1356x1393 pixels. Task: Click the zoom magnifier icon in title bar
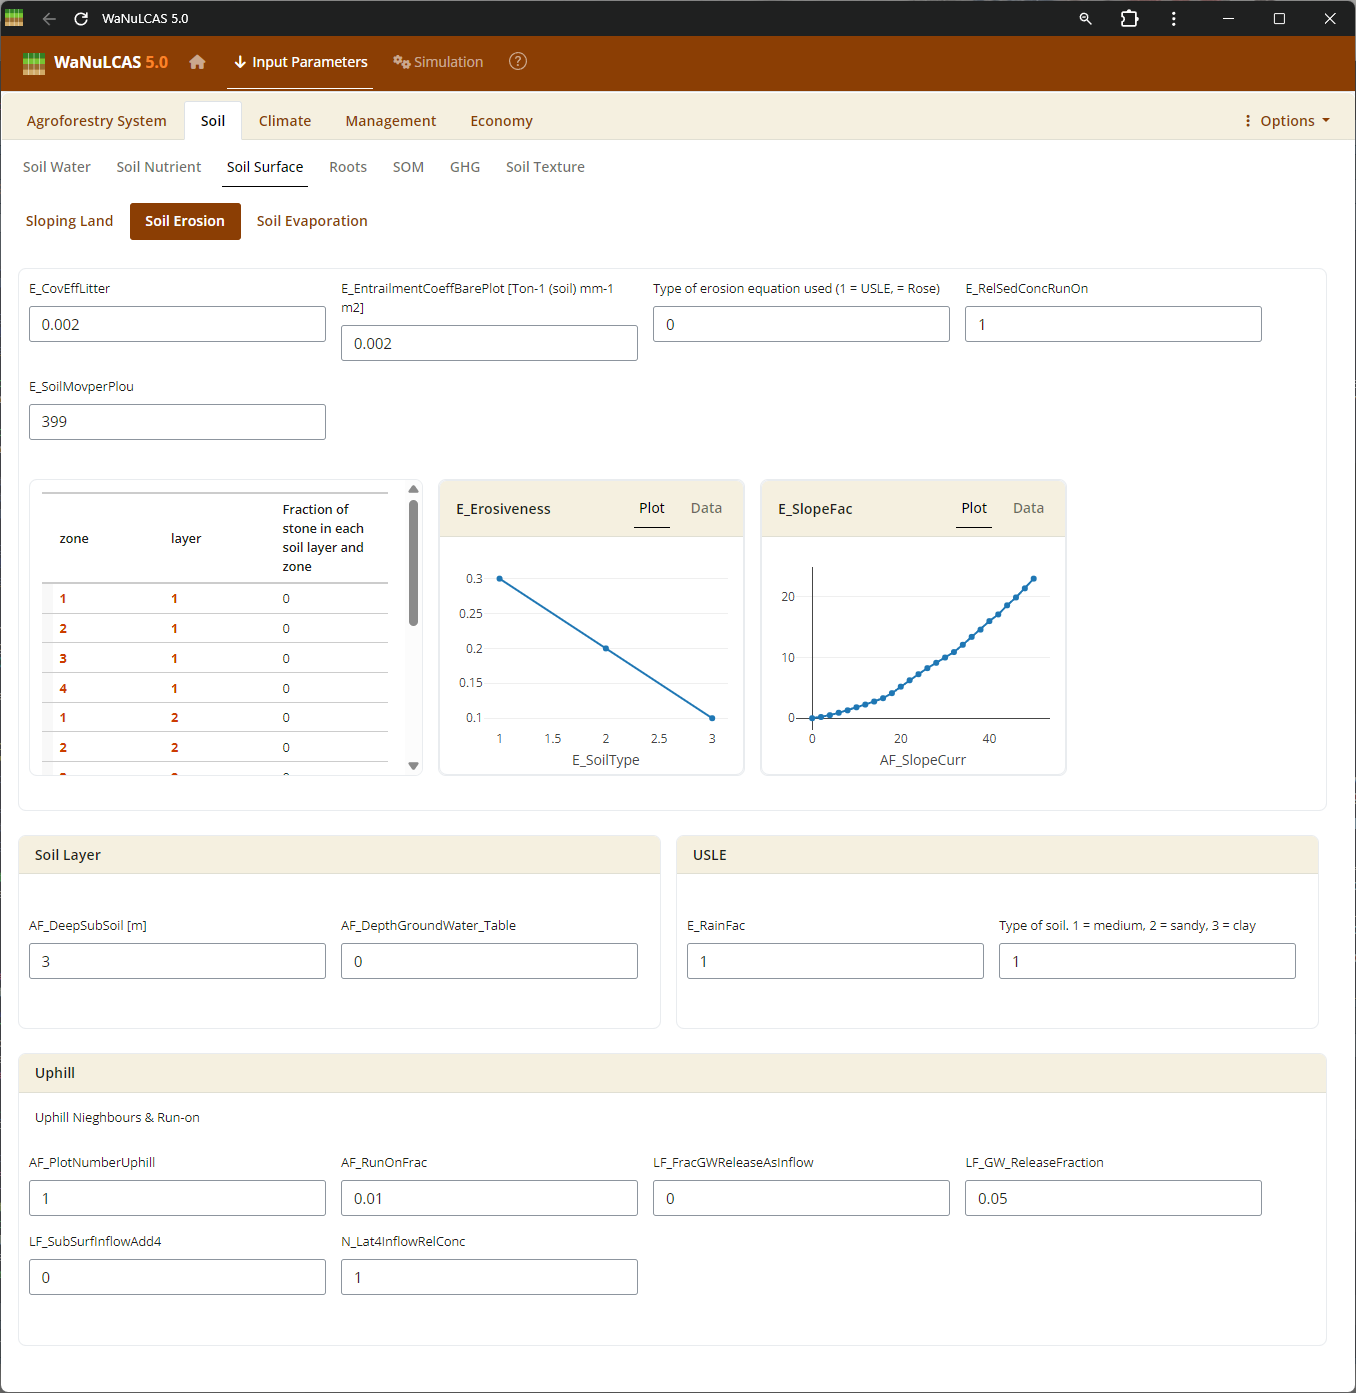[1085, 19]
